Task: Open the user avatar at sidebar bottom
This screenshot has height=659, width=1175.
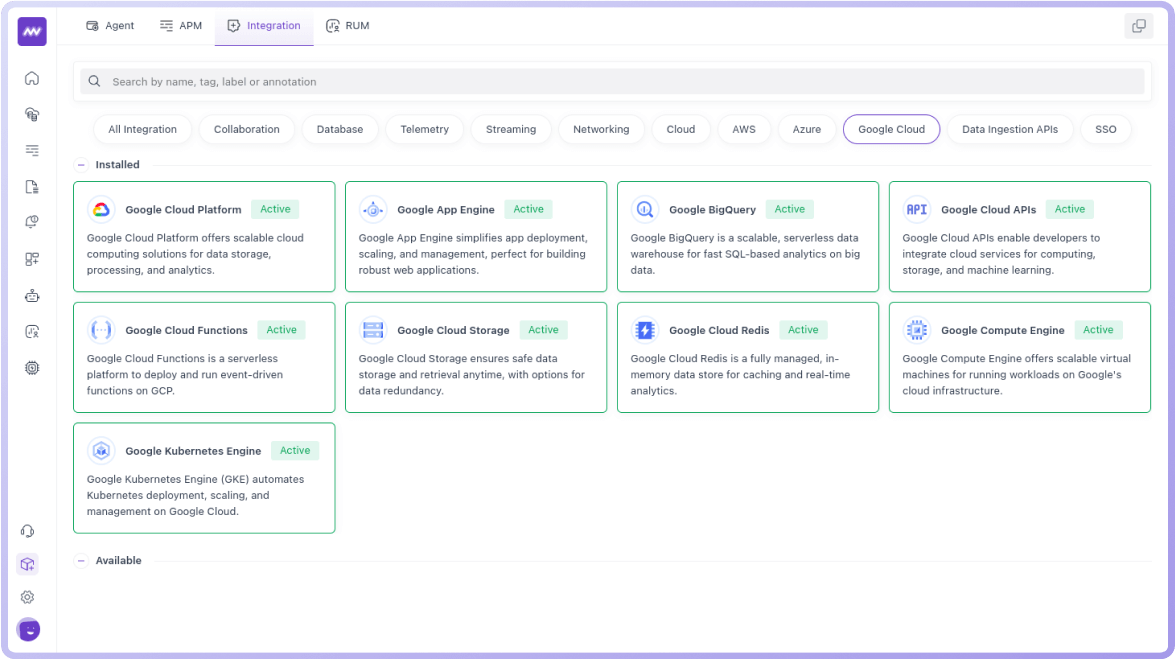Action: (x=28, y=630)
